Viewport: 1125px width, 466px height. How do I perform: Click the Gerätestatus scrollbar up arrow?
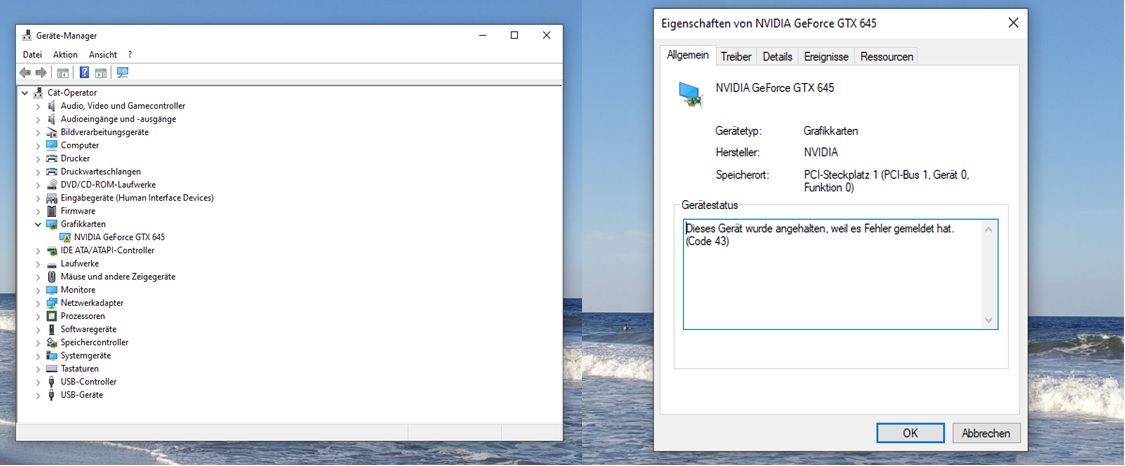989,229
